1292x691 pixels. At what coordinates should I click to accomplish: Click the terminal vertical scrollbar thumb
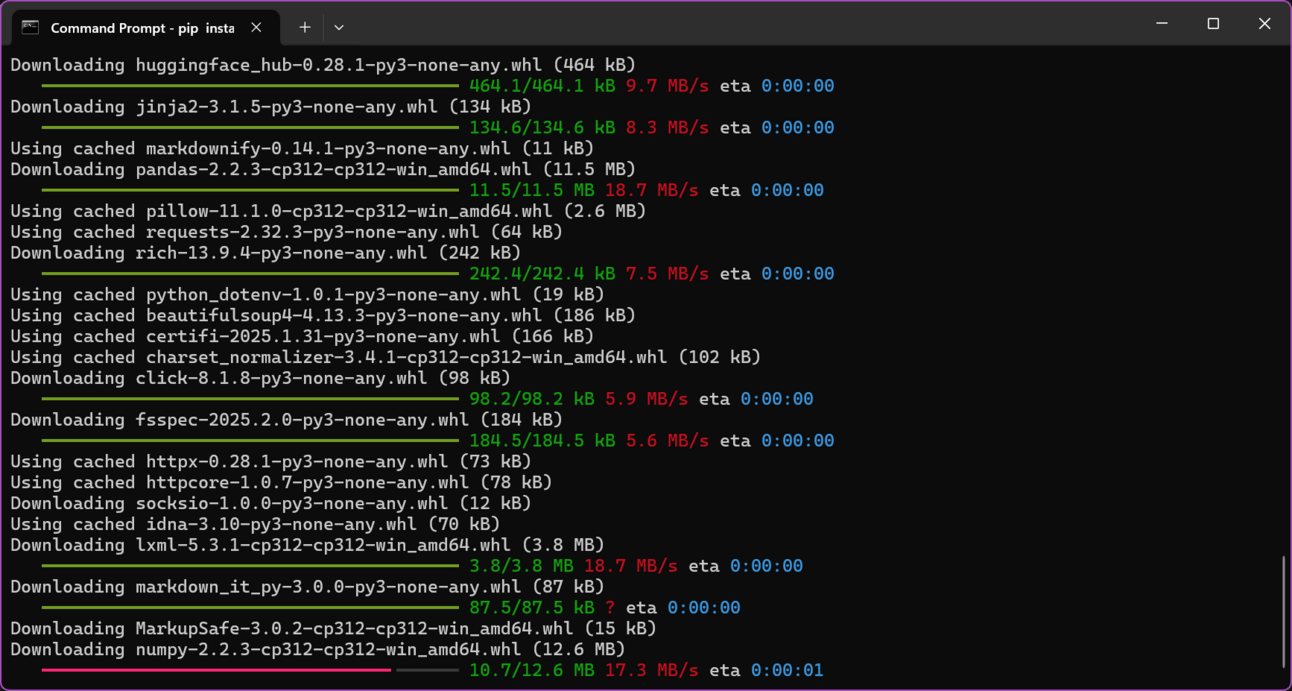pyautogui.click(x=1284, y=611)
